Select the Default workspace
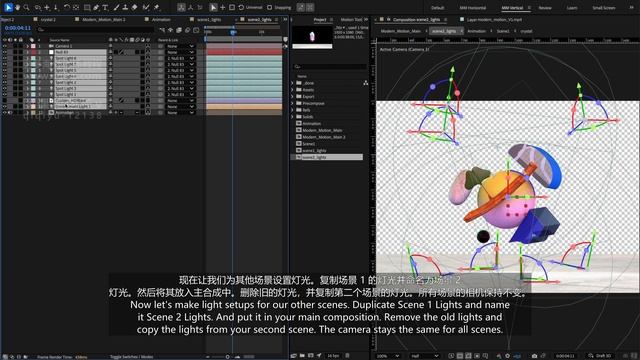This screenshot has height=360, width=640. click(x=438, y=7)
